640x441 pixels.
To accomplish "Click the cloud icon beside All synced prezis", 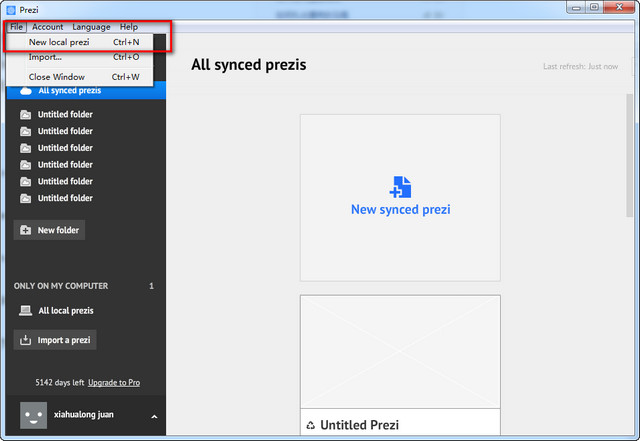I will pyautogui.click(x=26, y=91).
